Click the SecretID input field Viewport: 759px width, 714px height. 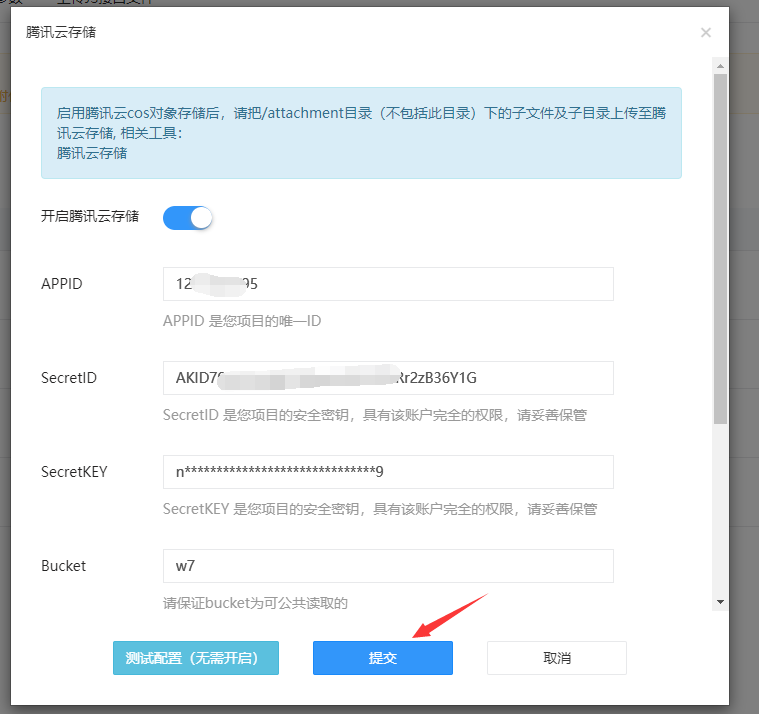(x=388, y=378)
